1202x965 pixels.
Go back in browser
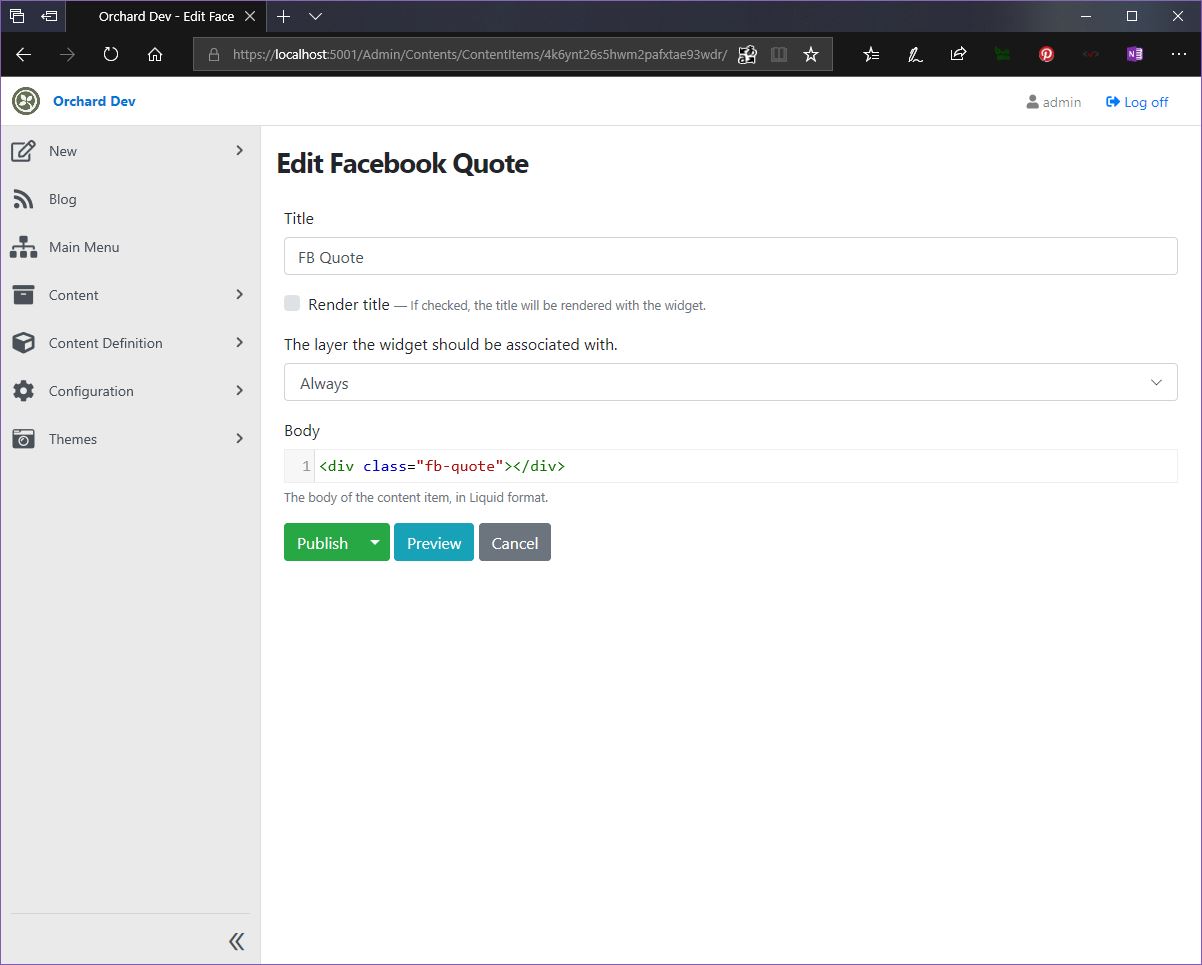24,55
